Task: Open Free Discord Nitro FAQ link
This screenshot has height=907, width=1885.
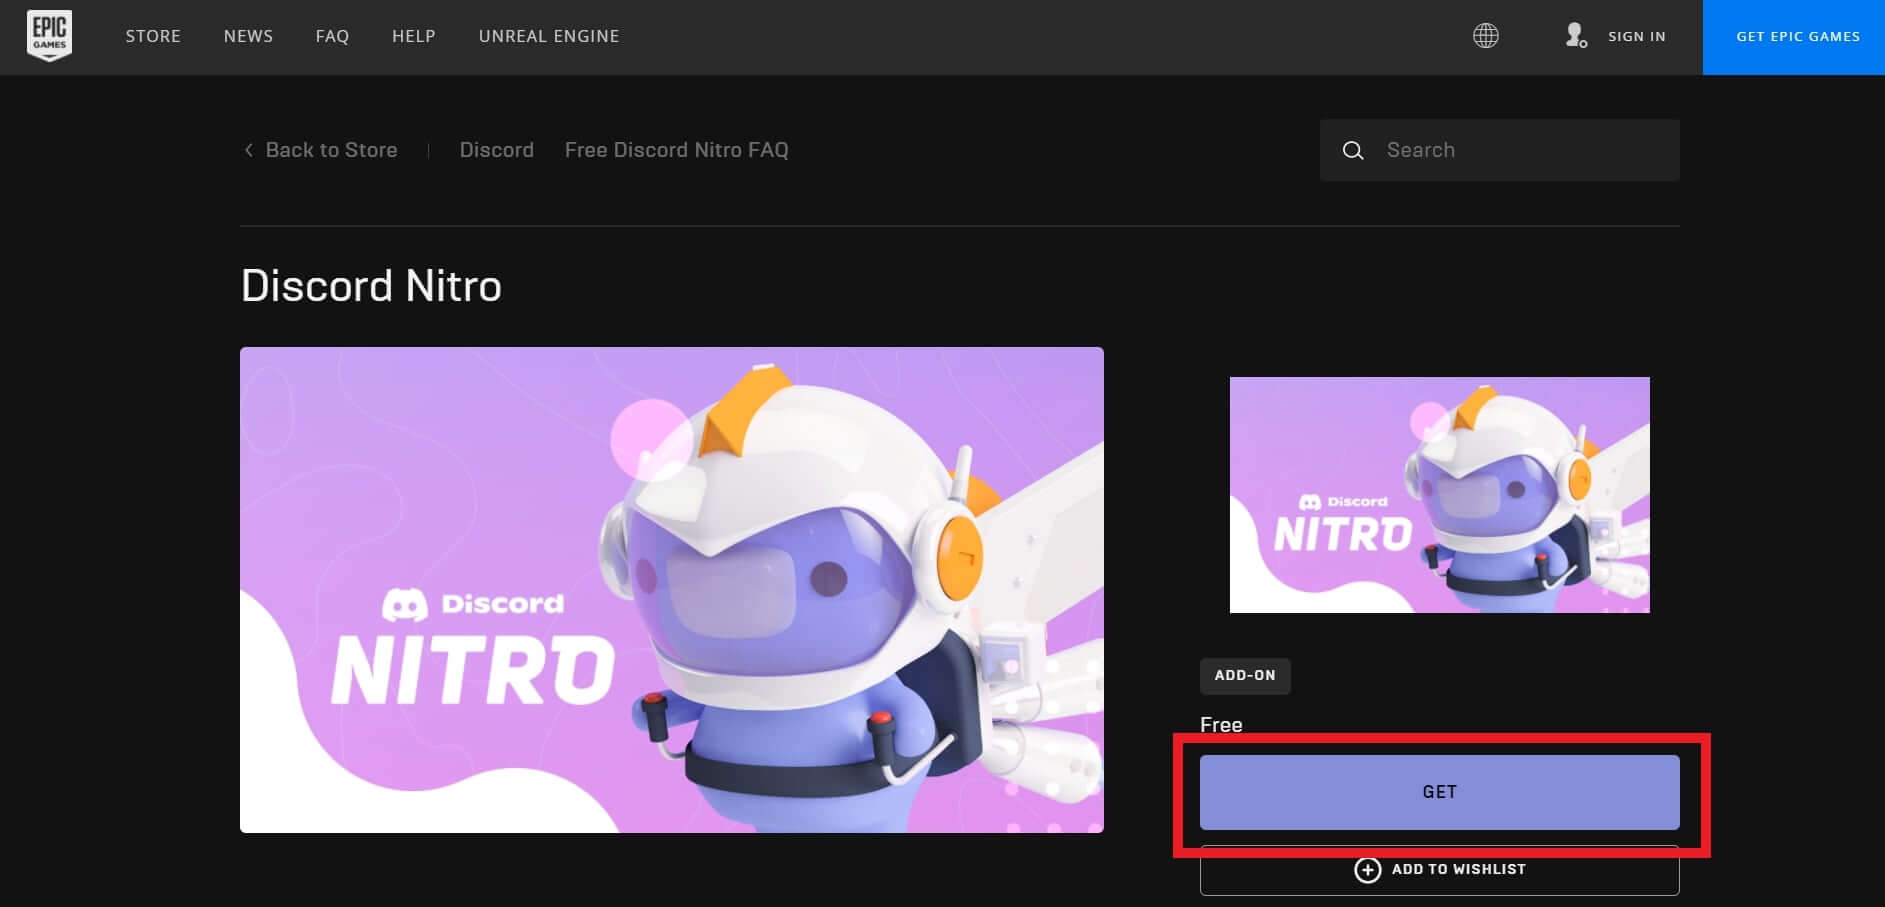Action: [x=676, y=150]
